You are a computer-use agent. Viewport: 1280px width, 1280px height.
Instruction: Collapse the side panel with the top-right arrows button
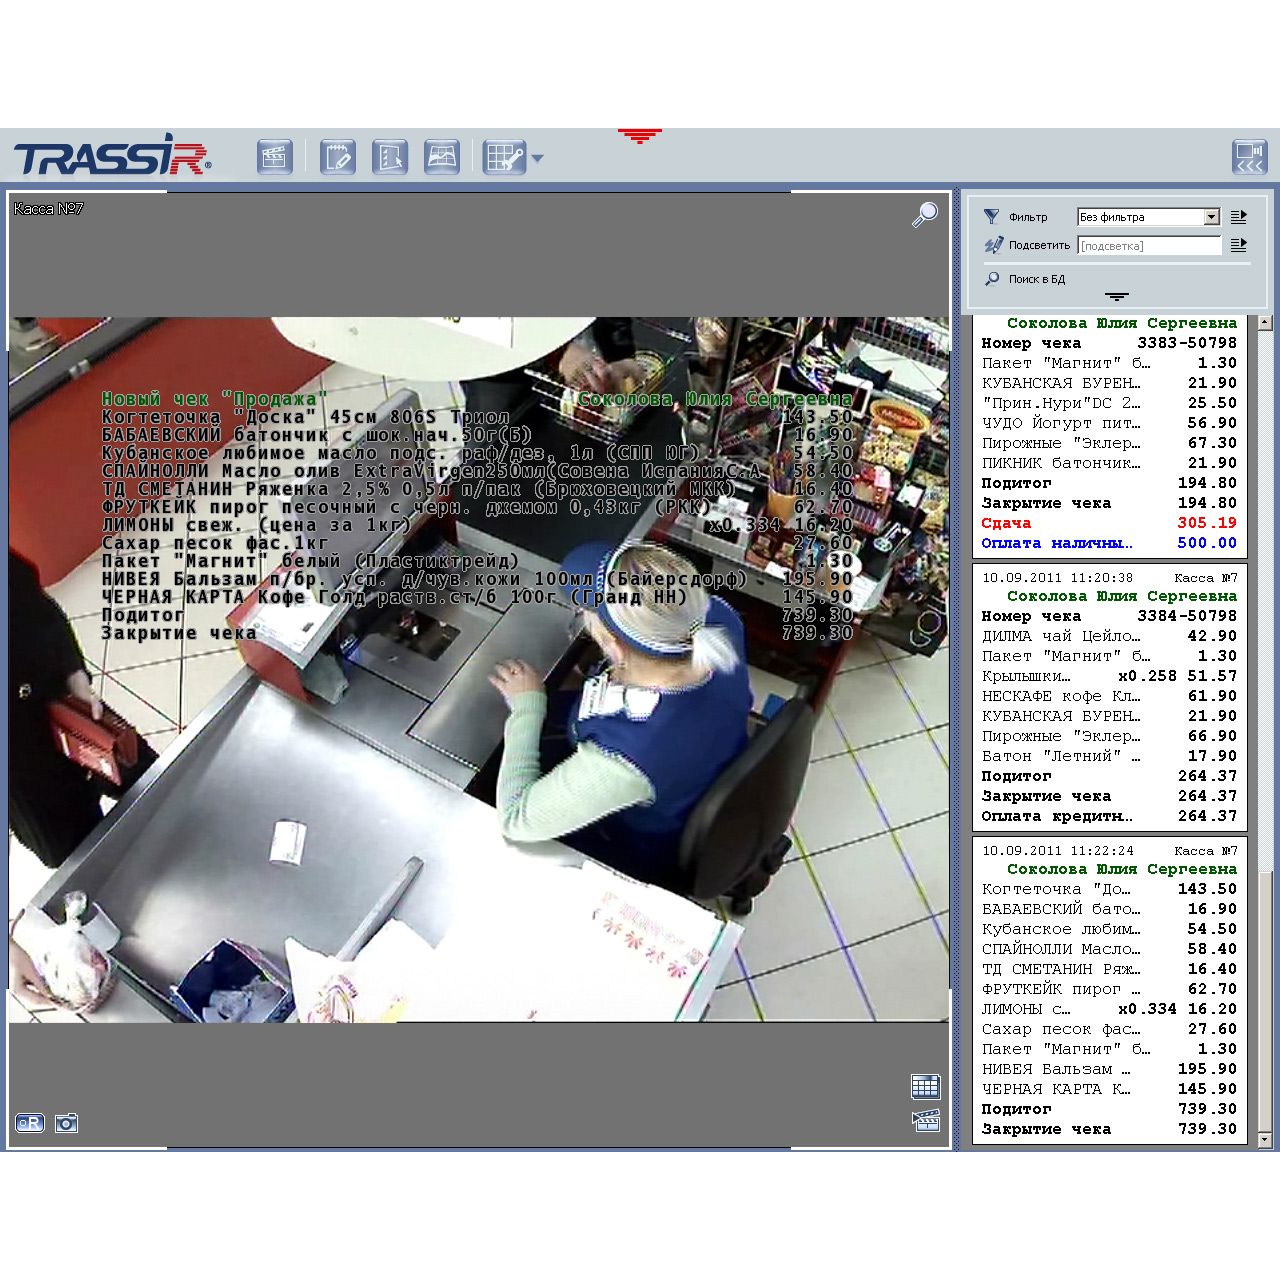(x=1250, y=157)
